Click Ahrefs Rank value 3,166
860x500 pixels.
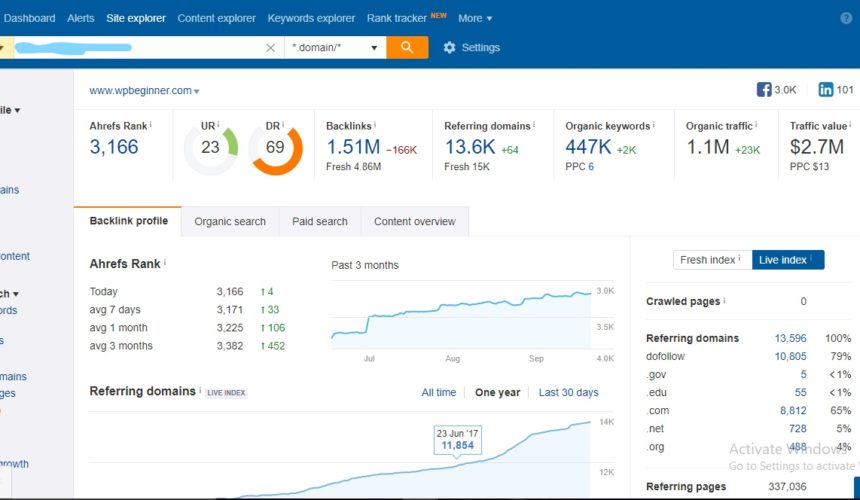pos(114,147)
